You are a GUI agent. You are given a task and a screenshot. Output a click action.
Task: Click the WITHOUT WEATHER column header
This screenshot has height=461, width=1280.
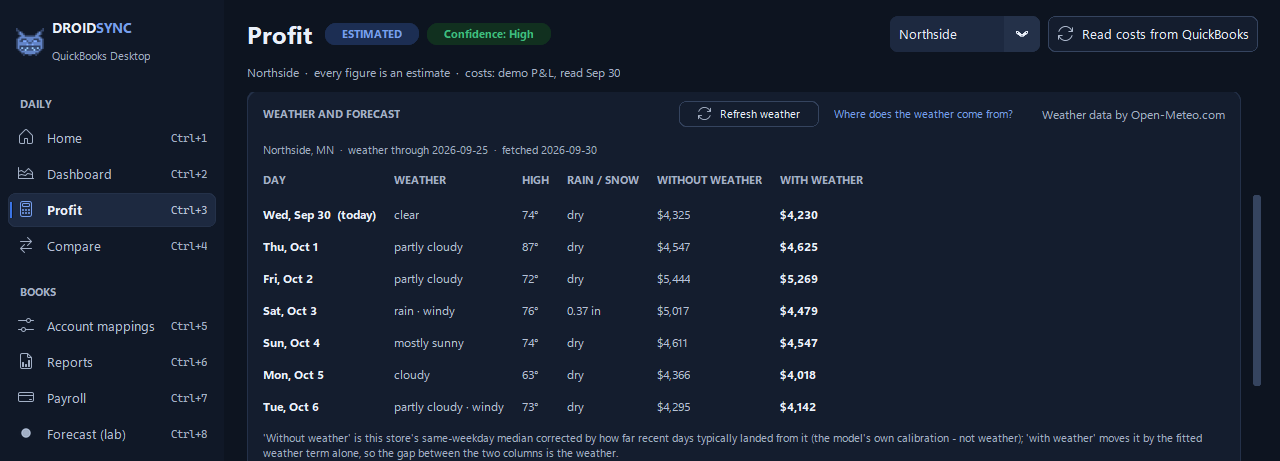coord(709,180)
